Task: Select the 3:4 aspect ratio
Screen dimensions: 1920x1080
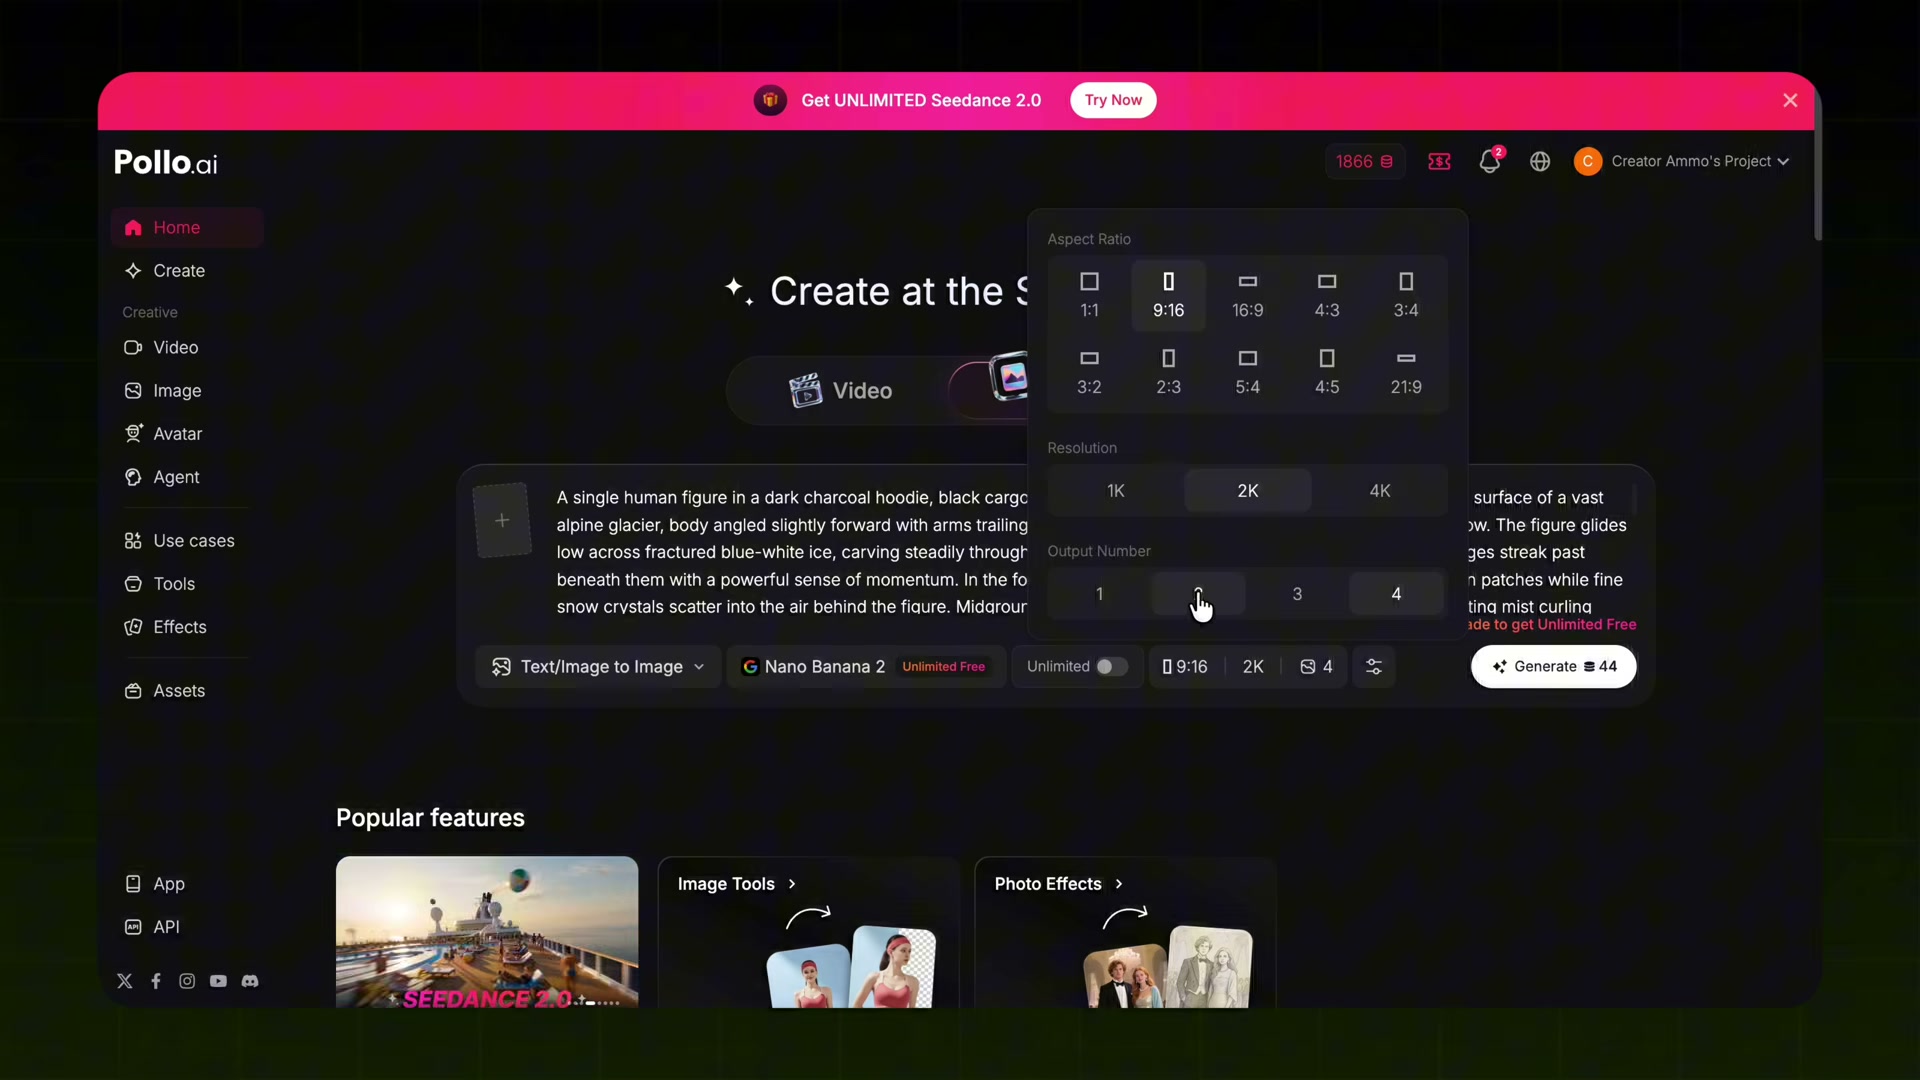Action: [1406, 295]
